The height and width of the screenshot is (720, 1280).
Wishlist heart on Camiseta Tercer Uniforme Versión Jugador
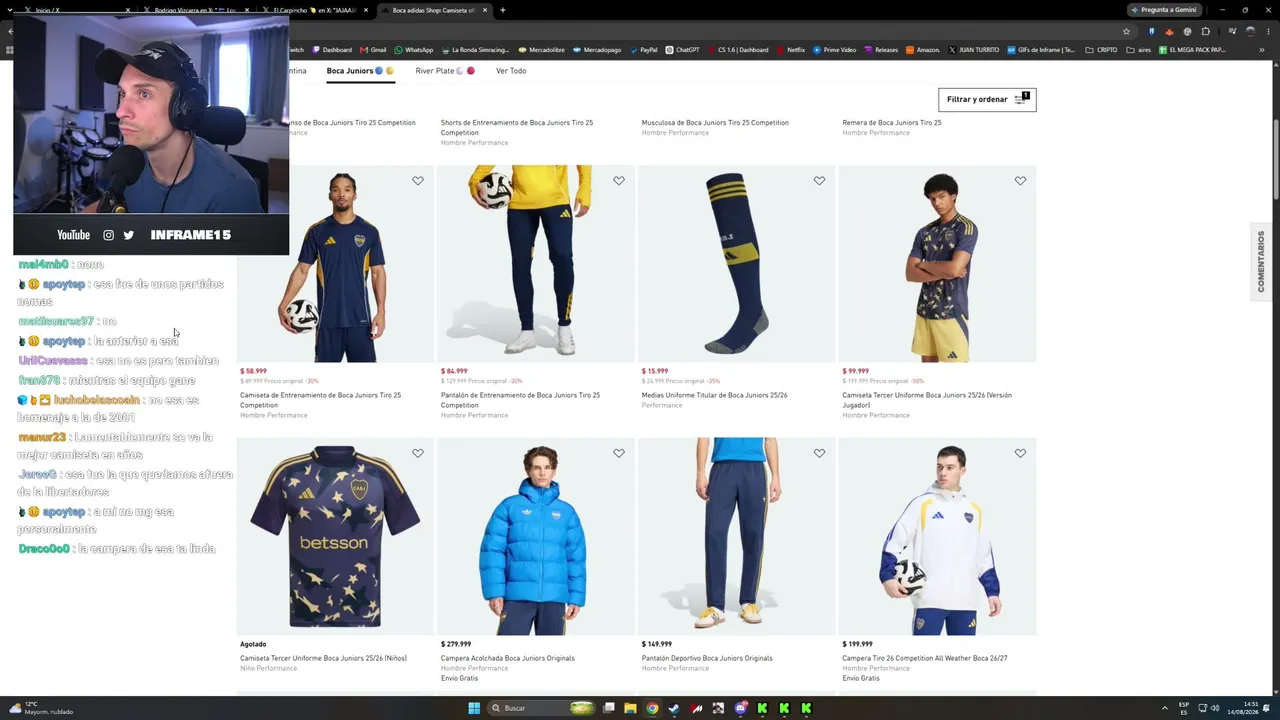(1020, 181)
